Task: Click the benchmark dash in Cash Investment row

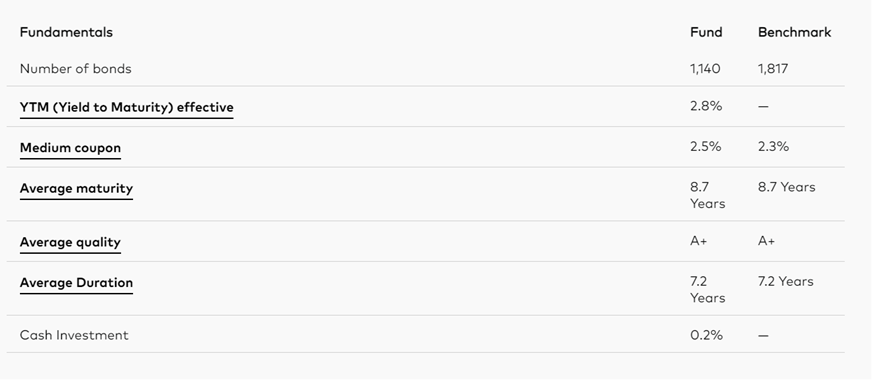Action: (x=763, y=336)
